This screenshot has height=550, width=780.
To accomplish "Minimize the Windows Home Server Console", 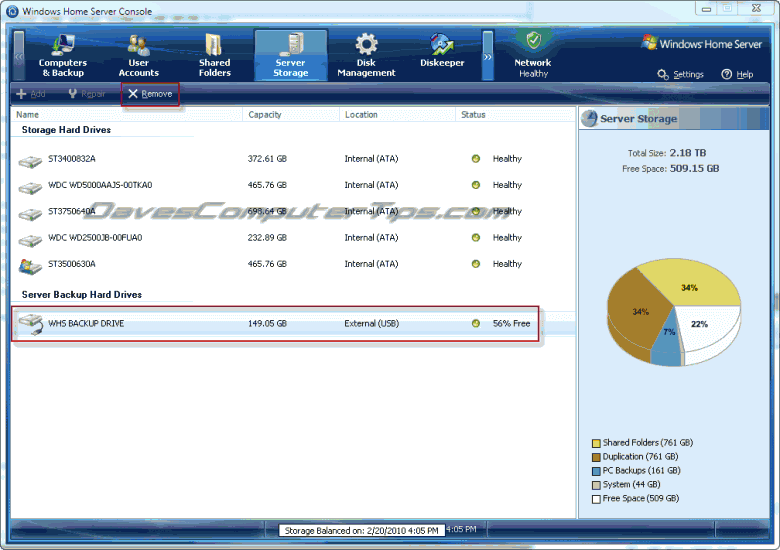I will pyautogui.click(x=706, y=8).
